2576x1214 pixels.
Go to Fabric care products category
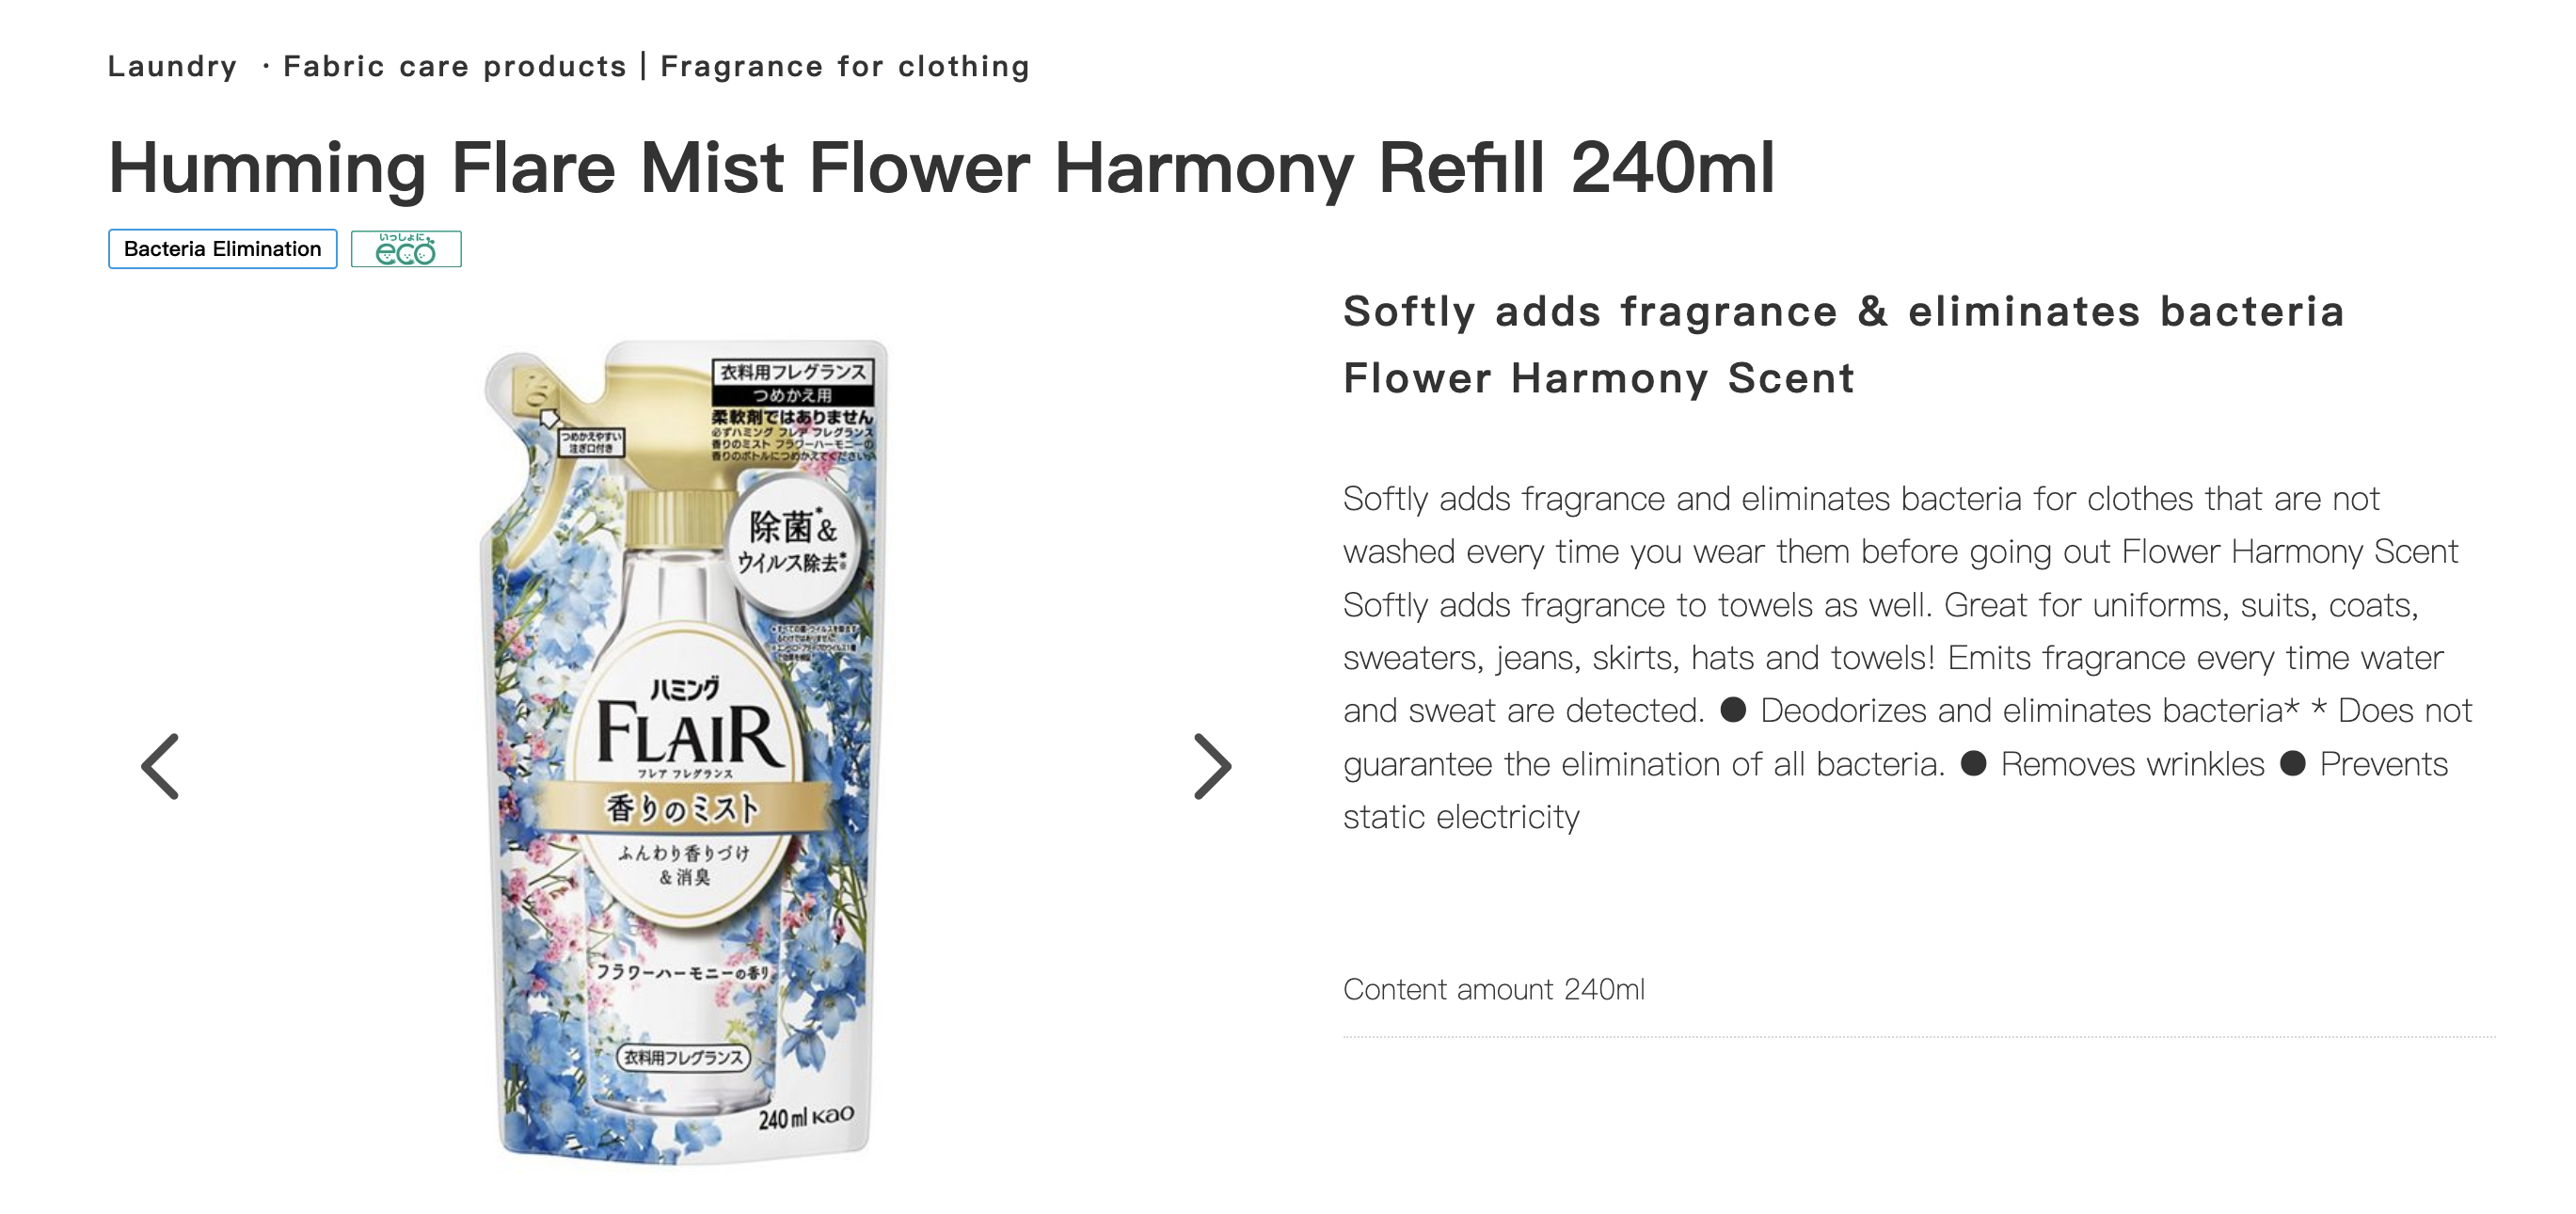pyautogui.click(x=455, y=66)
